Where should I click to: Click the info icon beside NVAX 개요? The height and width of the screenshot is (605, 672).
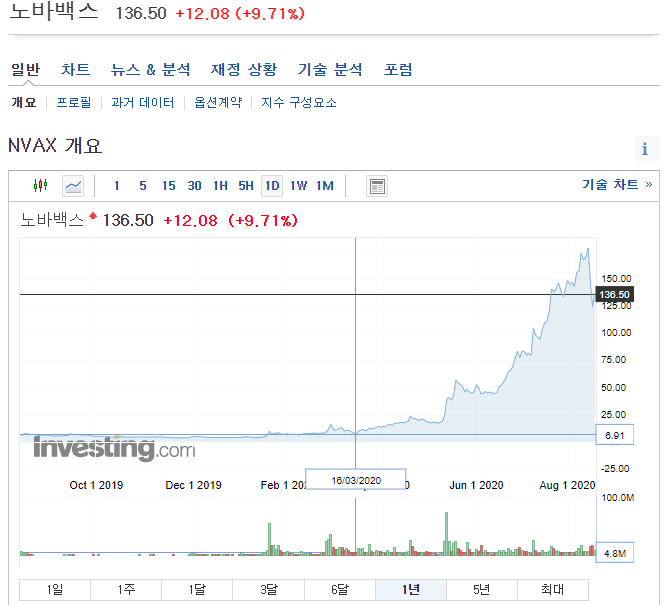[645, 149]
